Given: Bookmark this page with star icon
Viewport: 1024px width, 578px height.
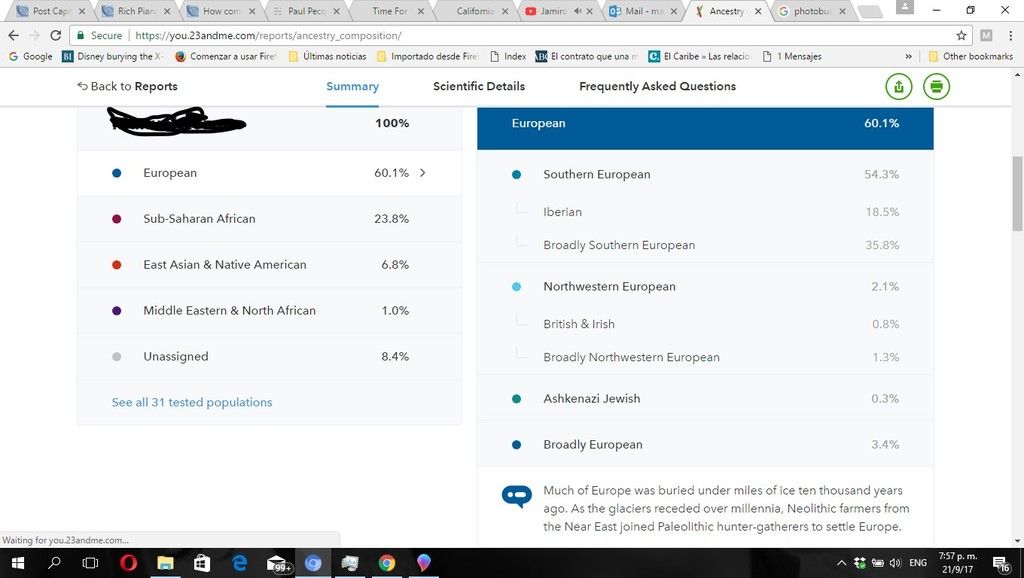Looking at the screenshot, I should (961, 35).
